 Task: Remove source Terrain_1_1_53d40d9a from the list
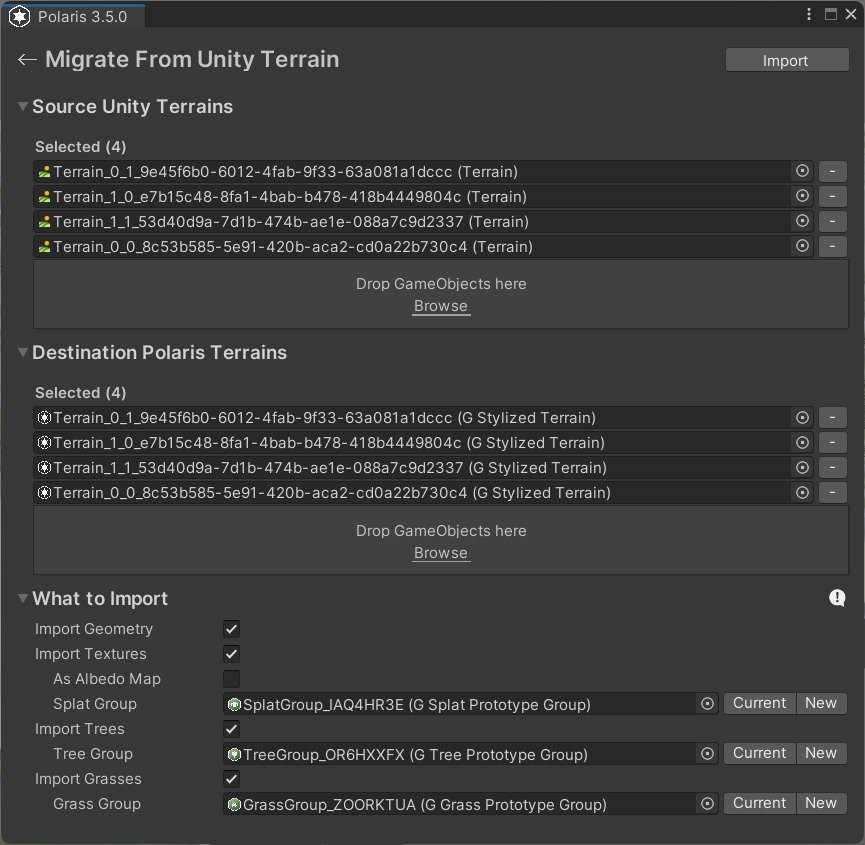(832, 222)
